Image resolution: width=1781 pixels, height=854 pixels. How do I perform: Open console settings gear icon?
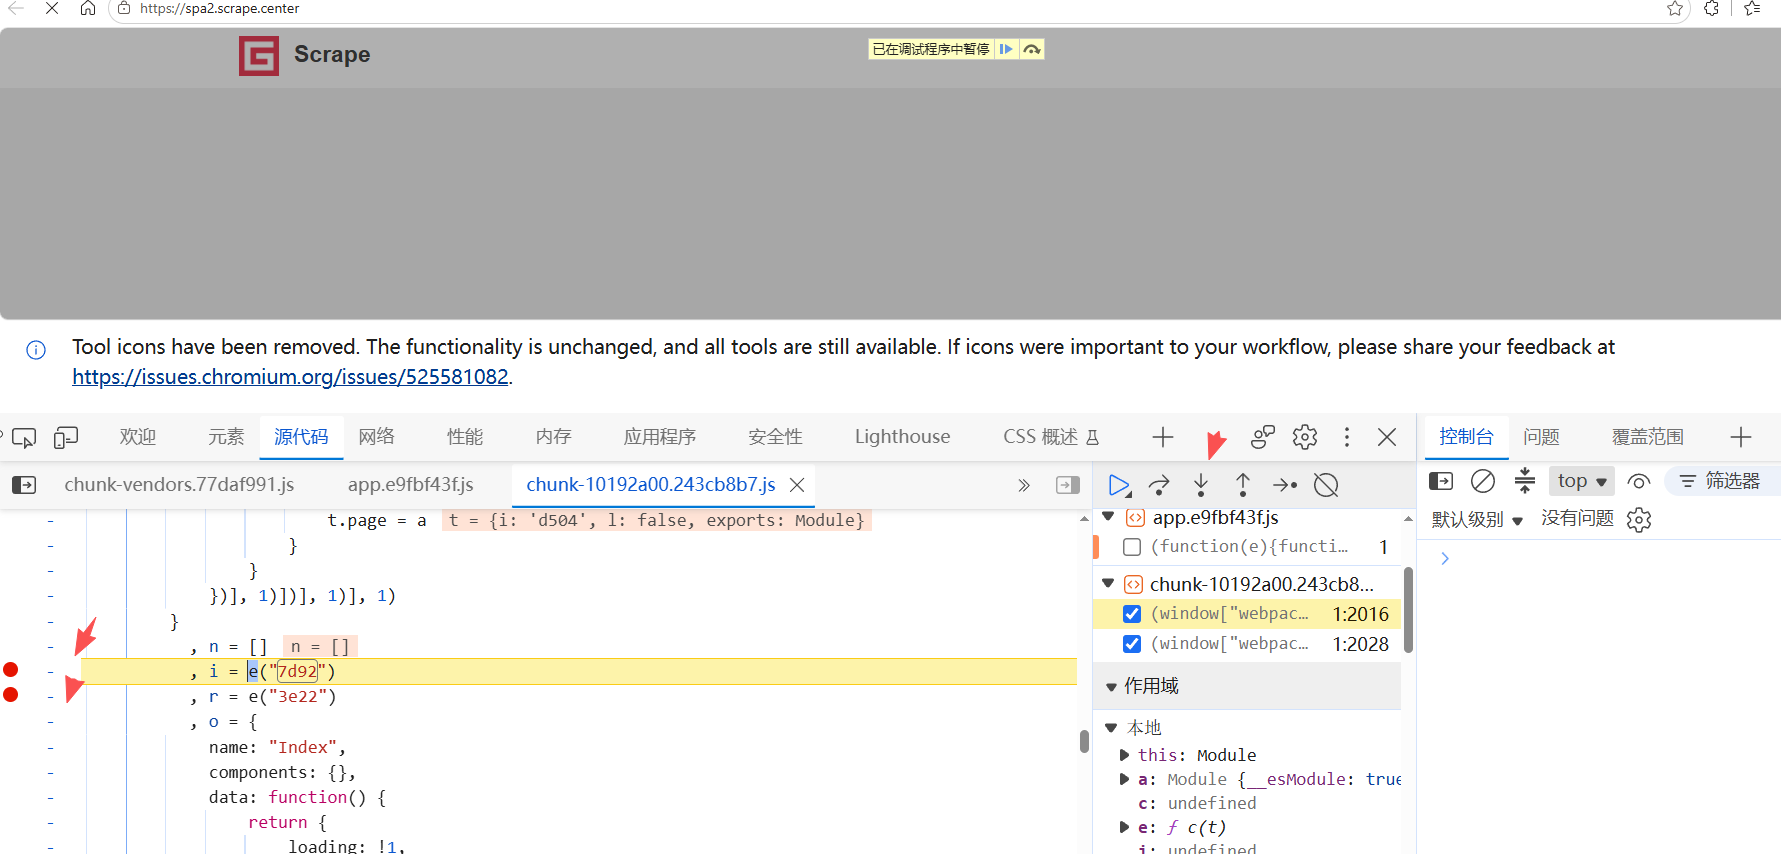coord(1639,519)
